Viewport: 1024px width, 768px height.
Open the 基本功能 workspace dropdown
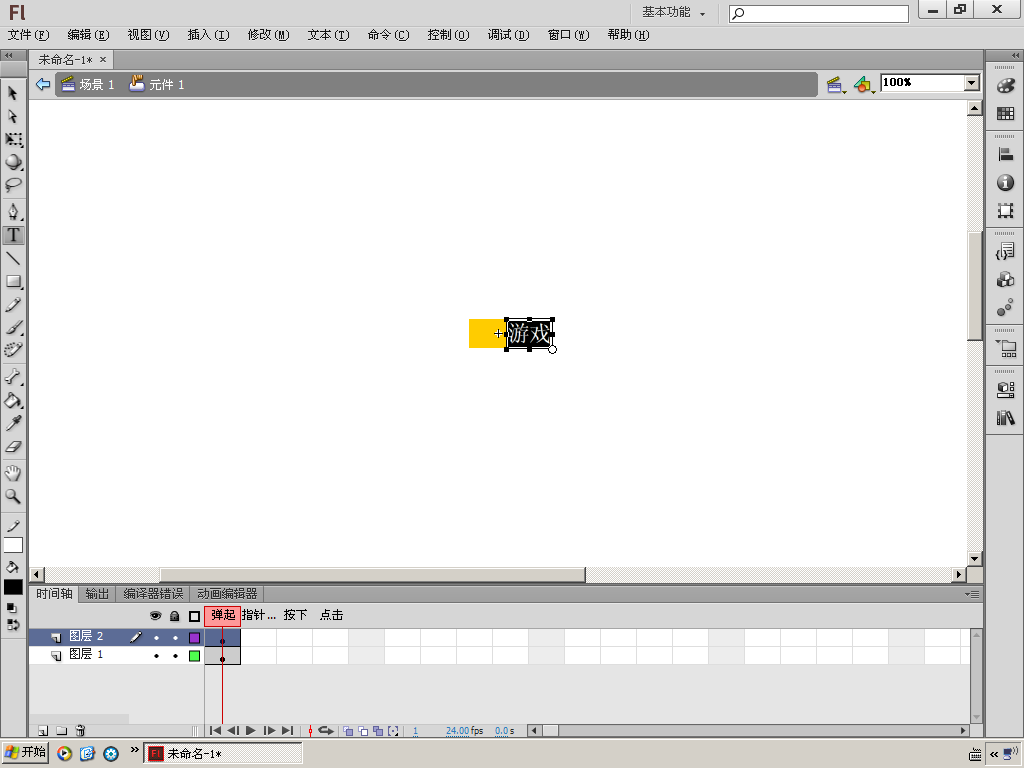(673, 12)
